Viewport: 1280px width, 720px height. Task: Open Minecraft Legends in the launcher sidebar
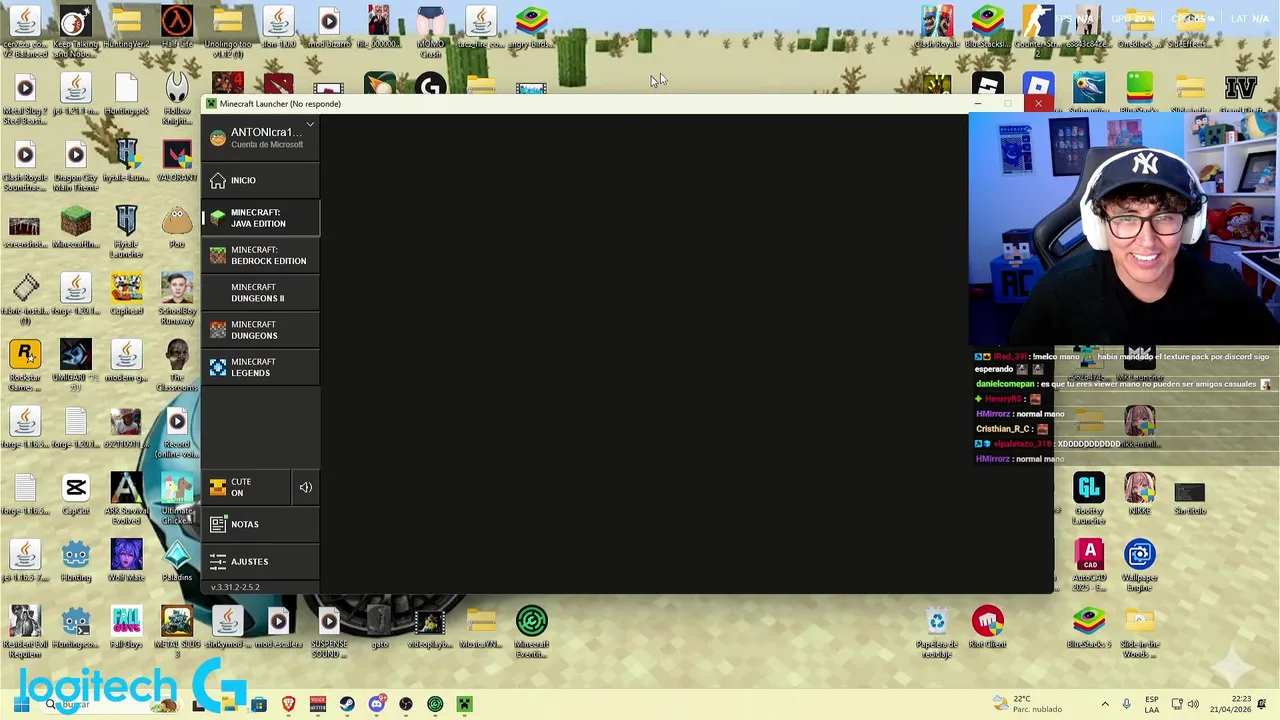(x=260, y=367)
